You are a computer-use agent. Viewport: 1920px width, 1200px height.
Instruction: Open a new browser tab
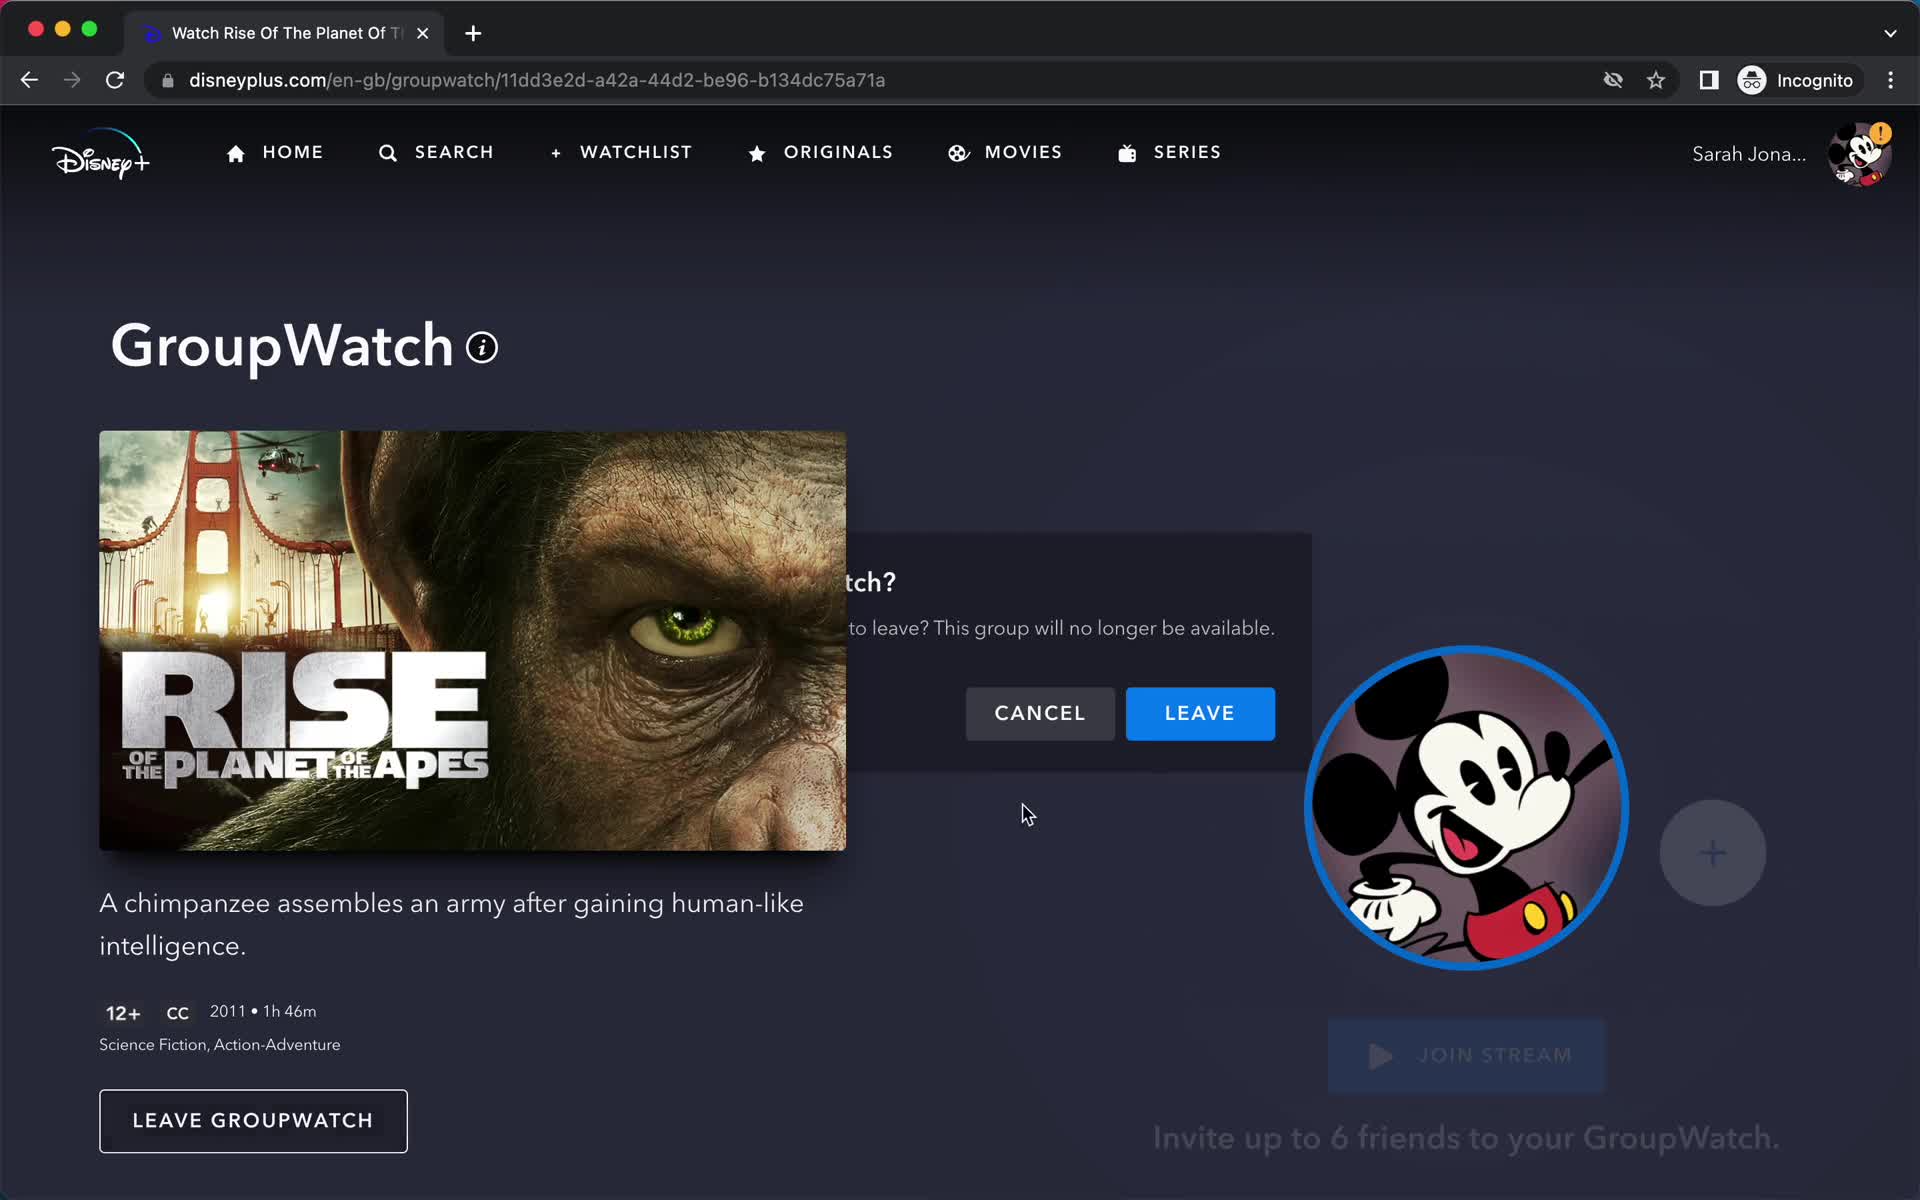[473, 33]
